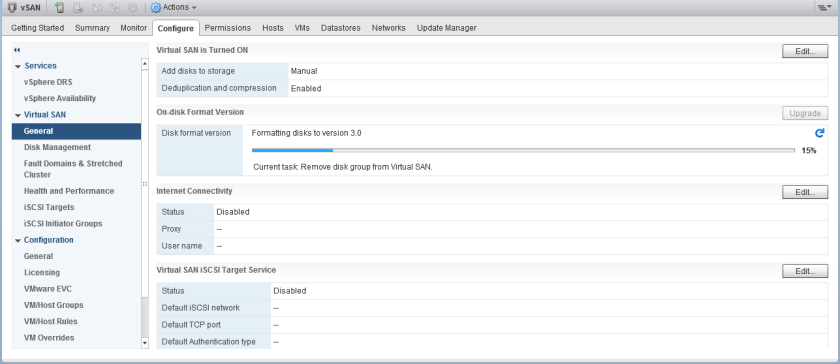Click the disk formatting progress bar

tap(523, 151)
